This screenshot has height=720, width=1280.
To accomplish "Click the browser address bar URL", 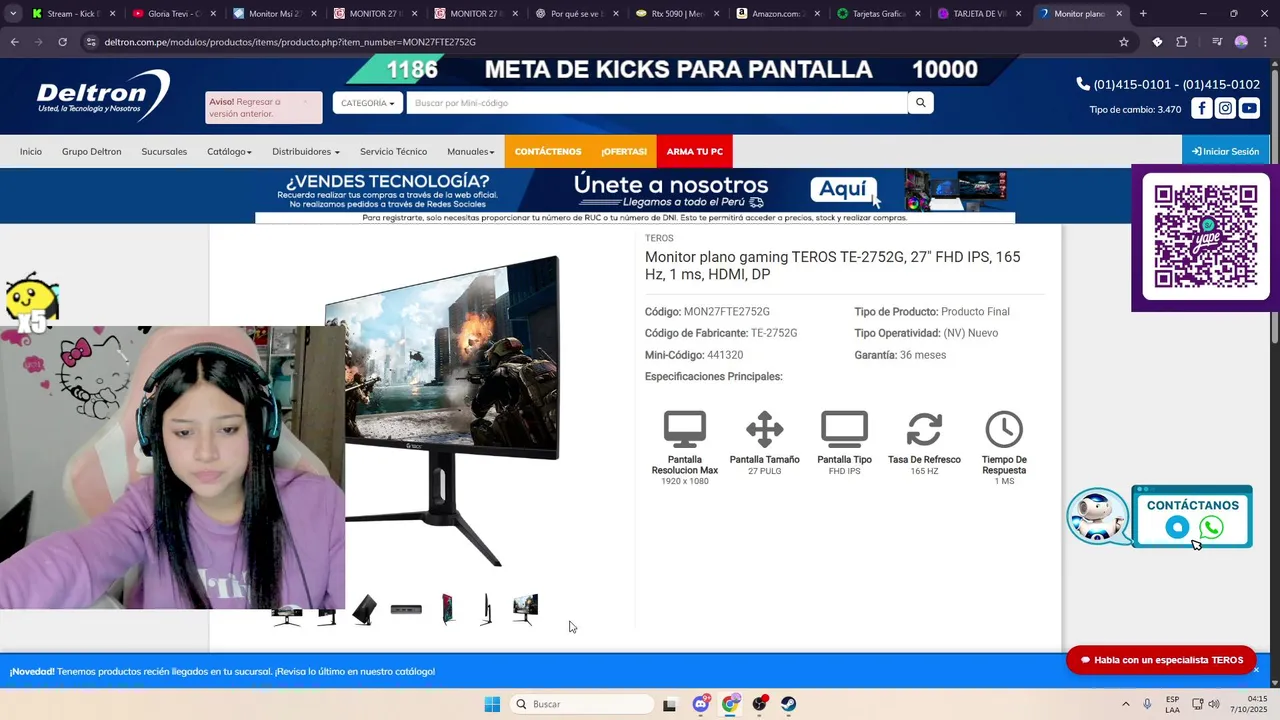I will (290, 42).
